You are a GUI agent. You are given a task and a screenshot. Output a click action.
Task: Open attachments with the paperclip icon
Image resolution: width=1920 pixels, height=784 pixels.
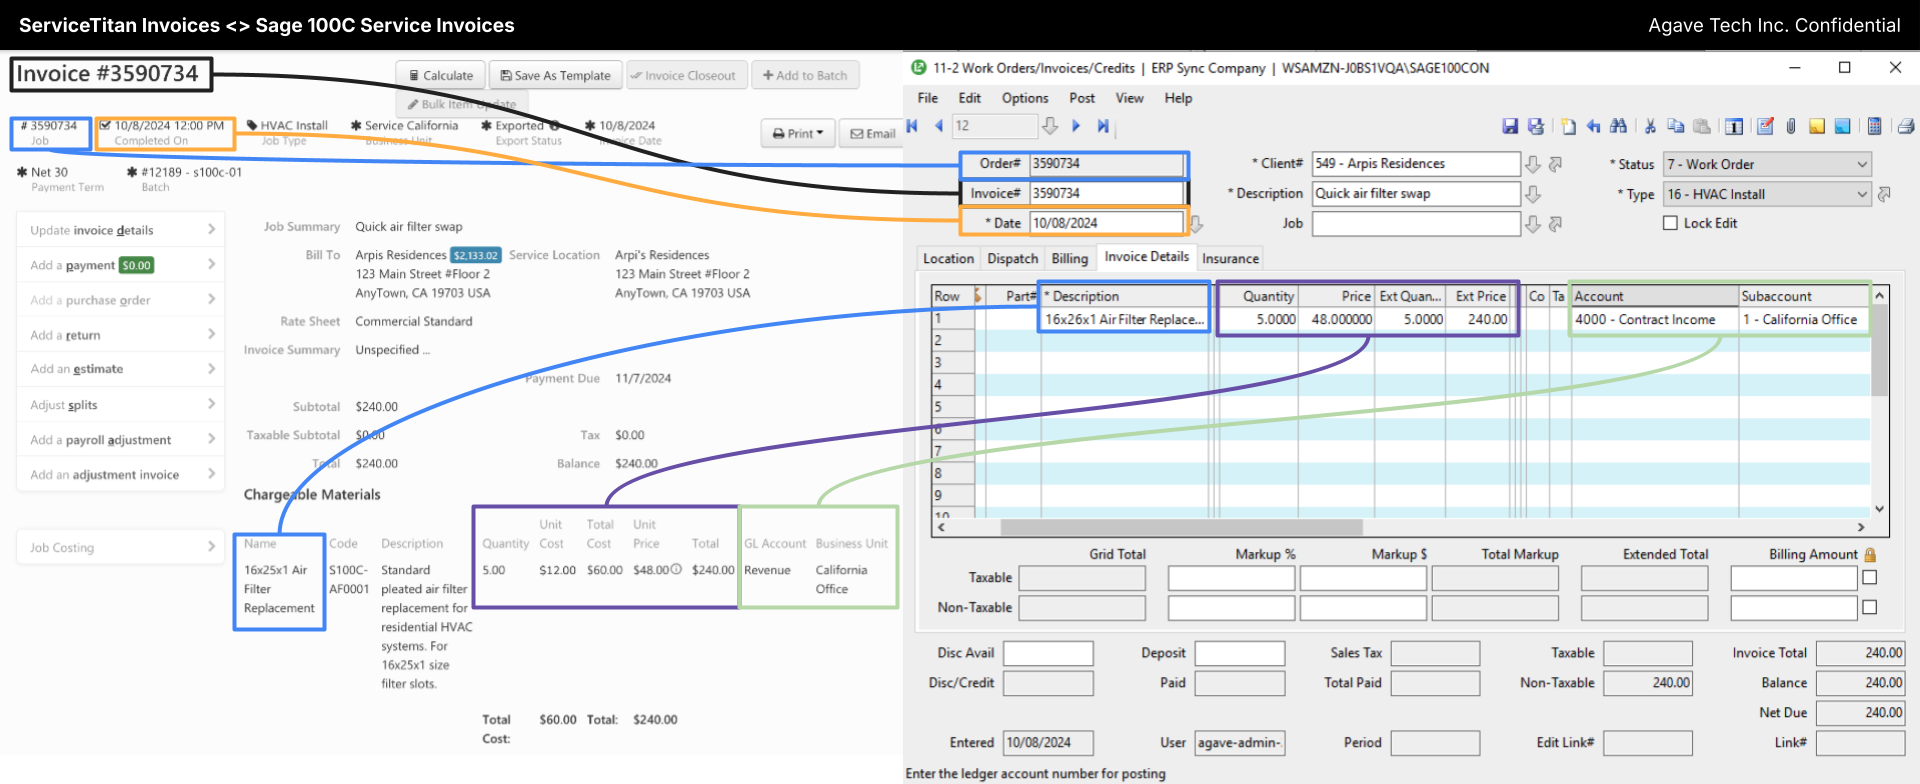(1791, 126)
